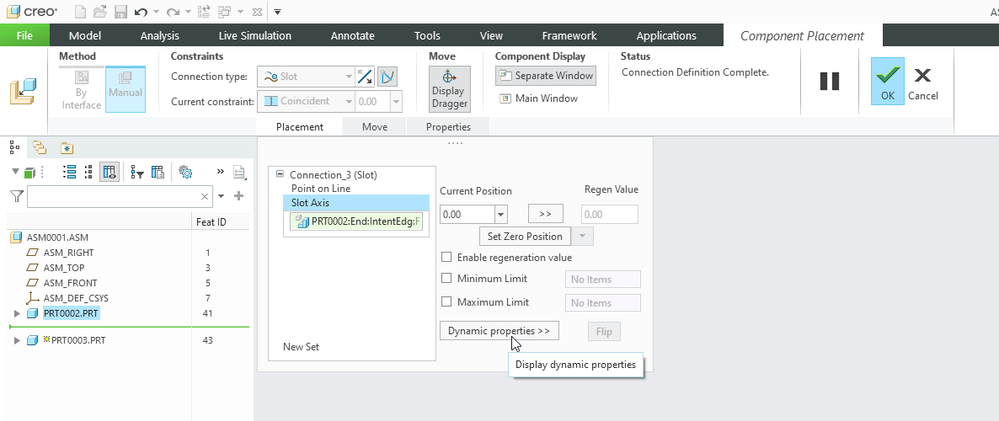Image resolution: width=999 pixels, height=421 pixels.
Task: Switch to the Annotate ribbon tab
Action: (352, 36)
